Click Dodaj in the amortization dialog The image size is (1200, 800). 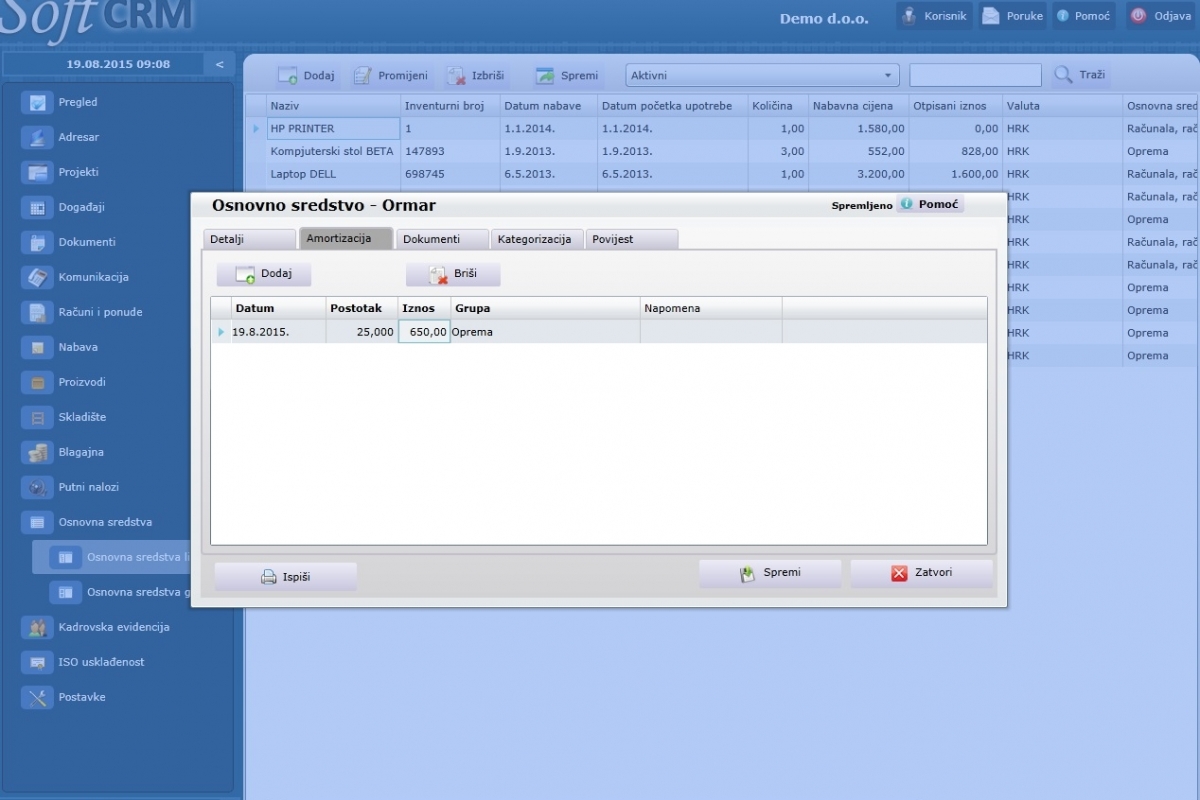pos(264,274)
